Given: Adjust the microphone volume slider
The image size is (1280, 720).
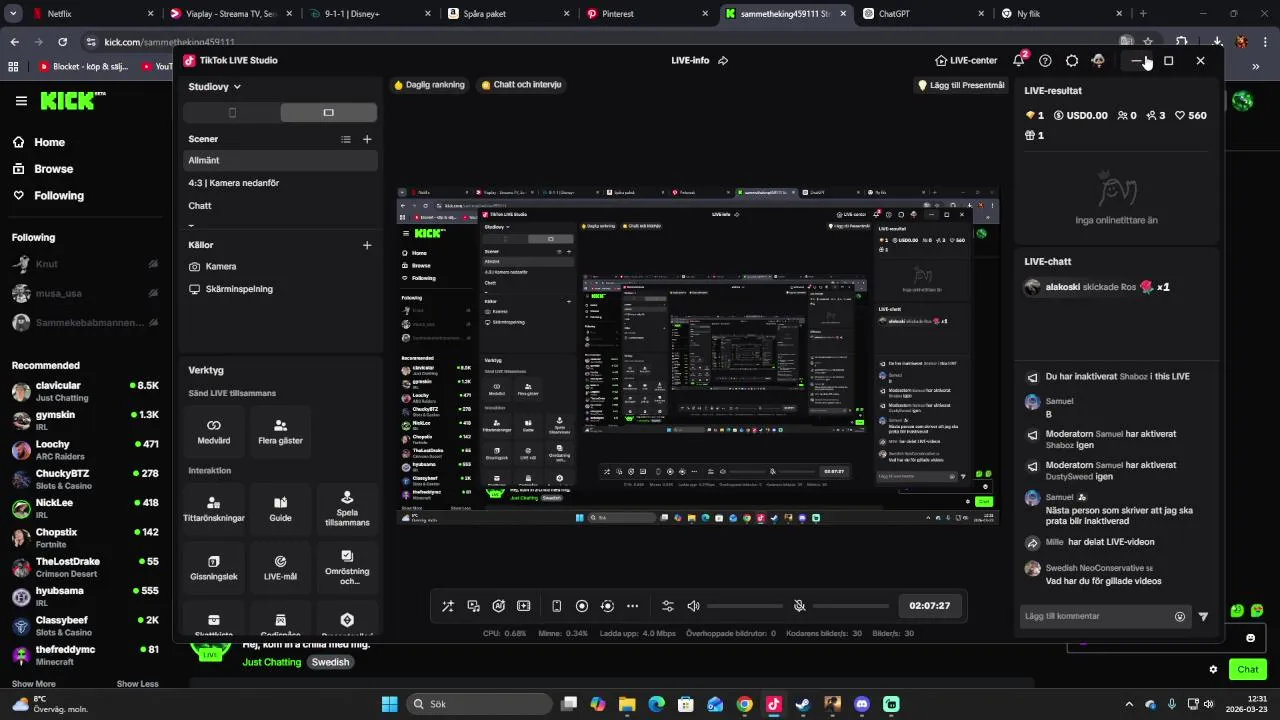Looking at the screenshot, I should [x=851, y=606].
